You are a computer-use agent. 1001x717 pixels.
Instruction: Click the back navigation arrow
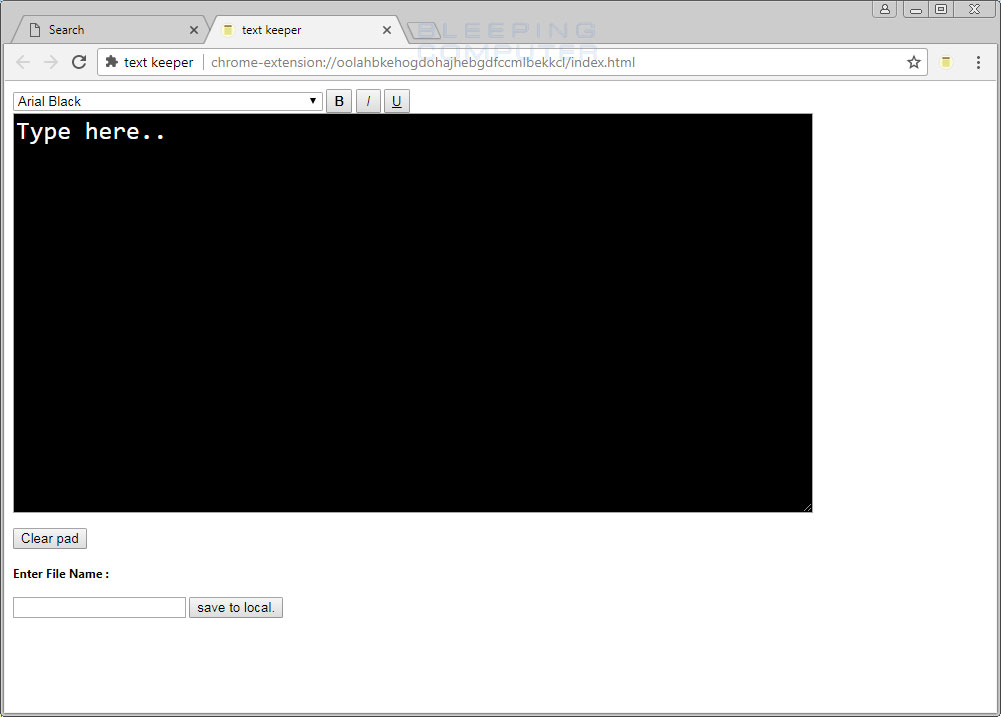tap(23, 62)
